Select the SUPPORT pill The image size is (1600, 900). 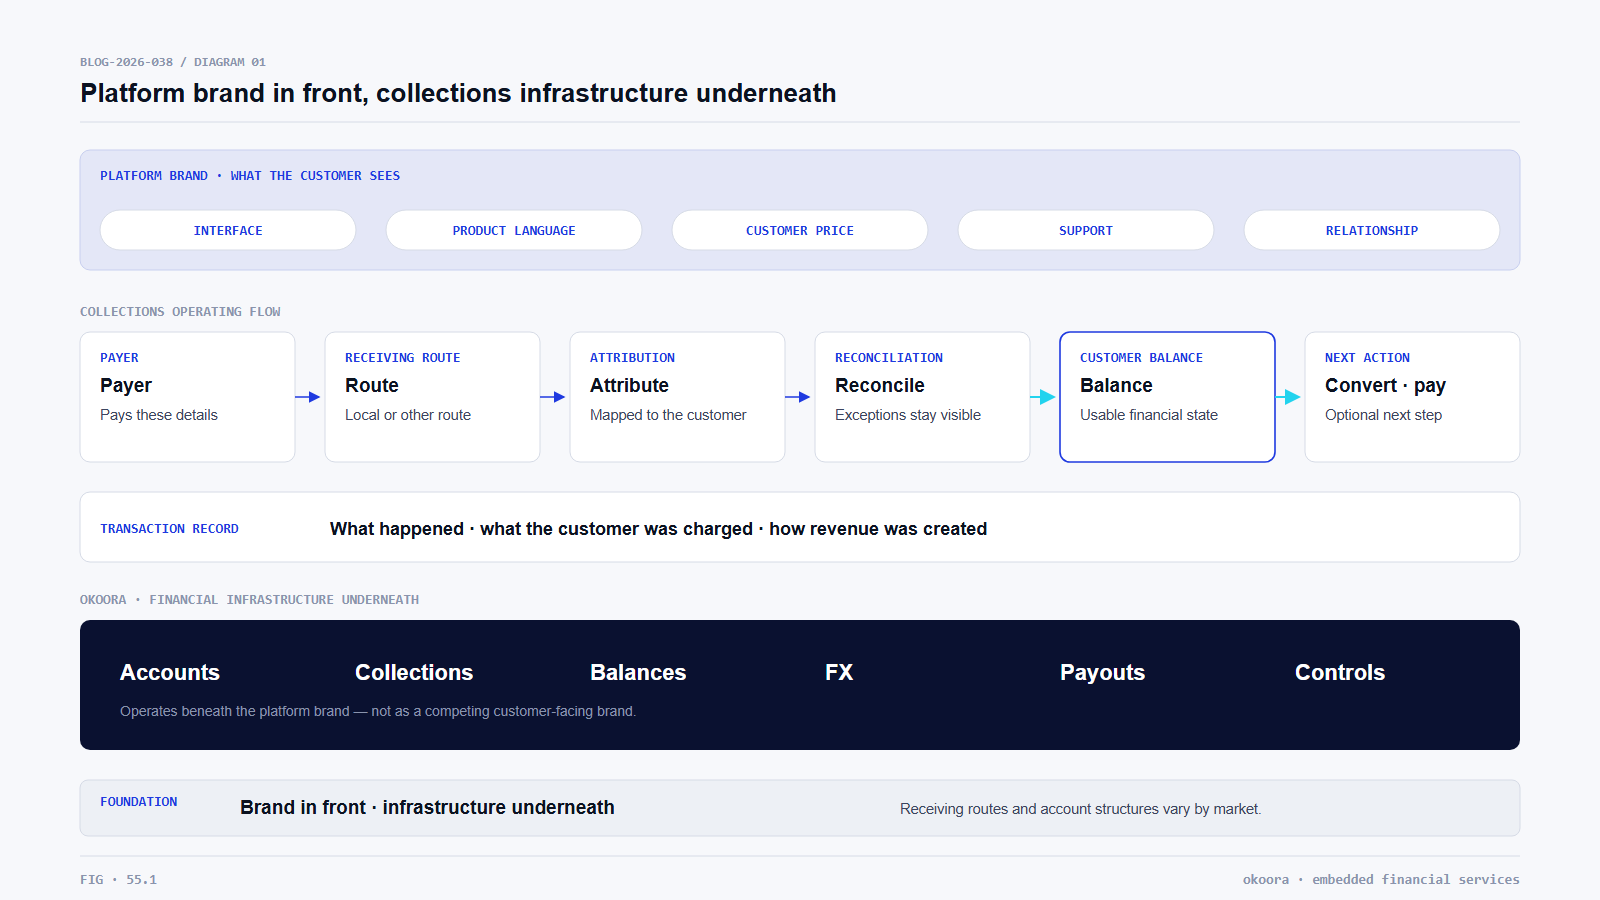(1086, 230)
